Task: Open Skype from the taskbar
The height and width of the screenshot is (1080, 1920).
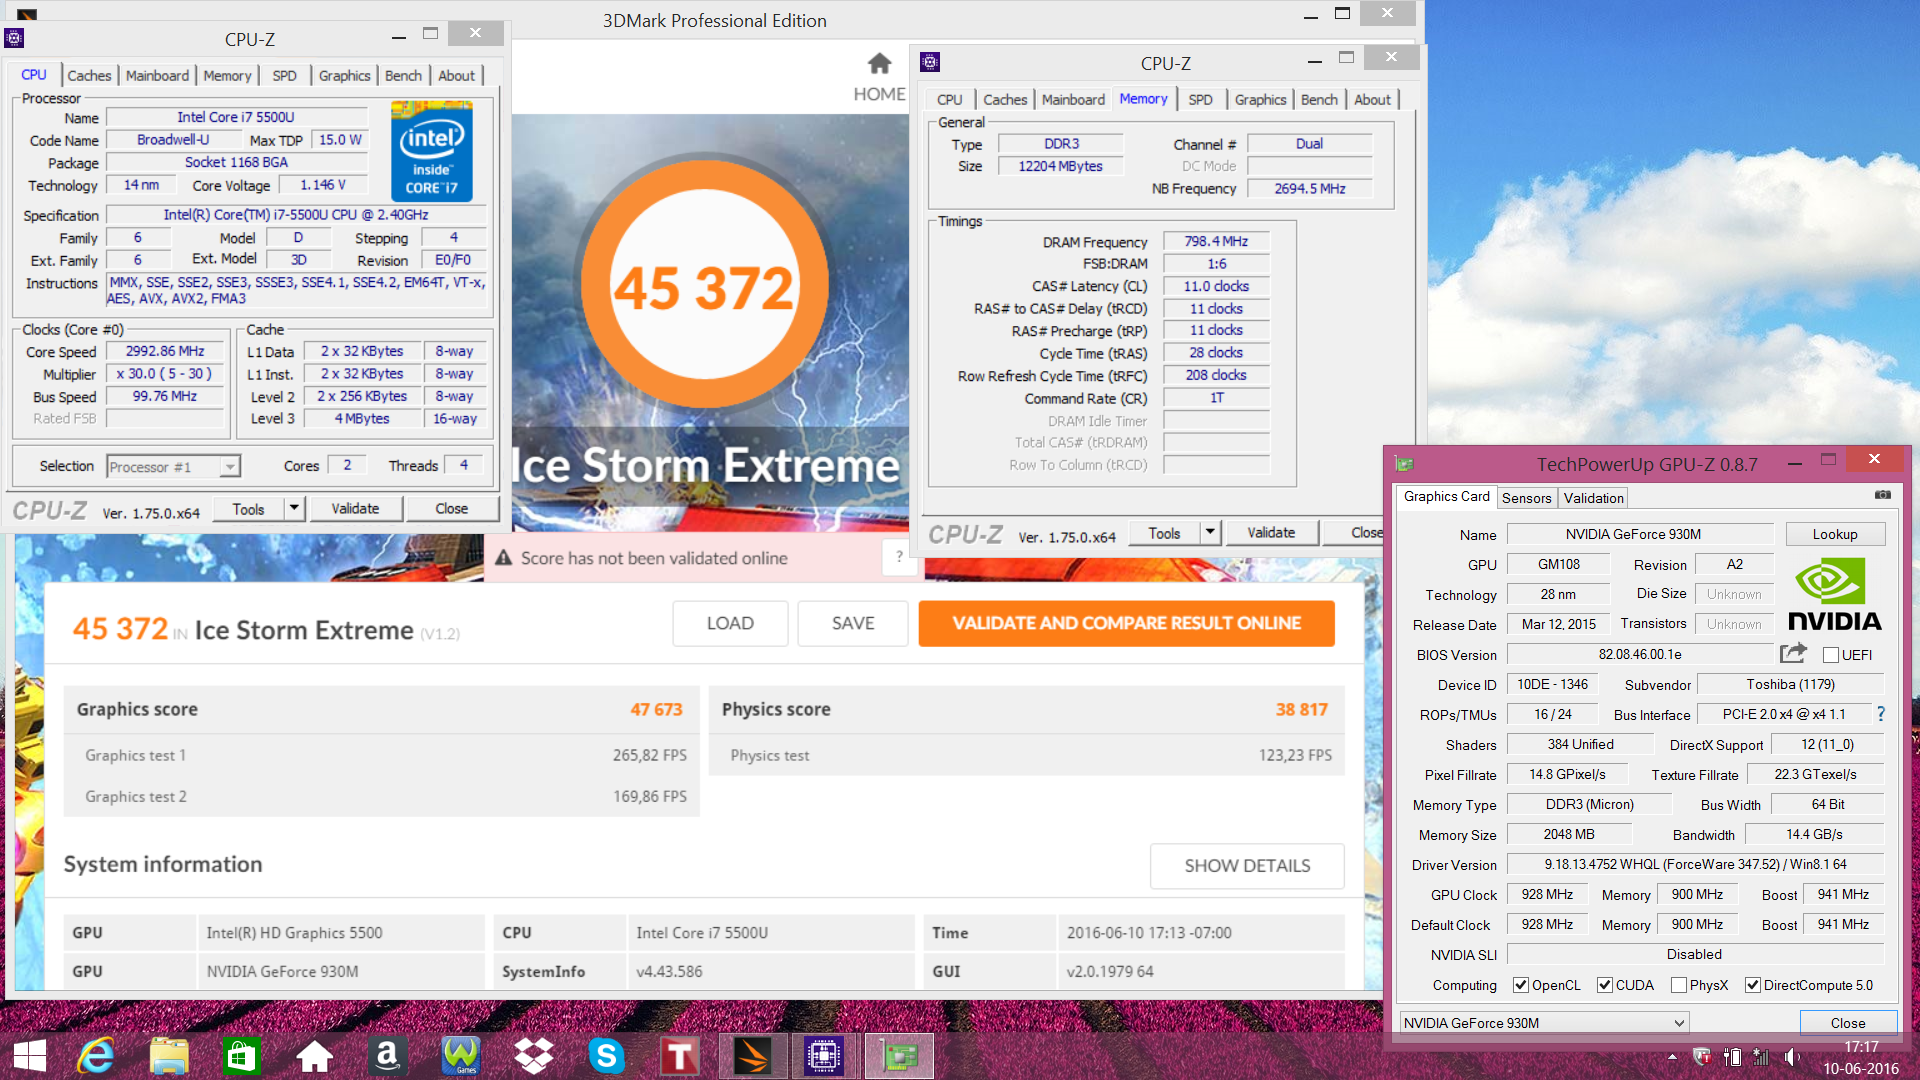Action: (x=606, y=1056)
